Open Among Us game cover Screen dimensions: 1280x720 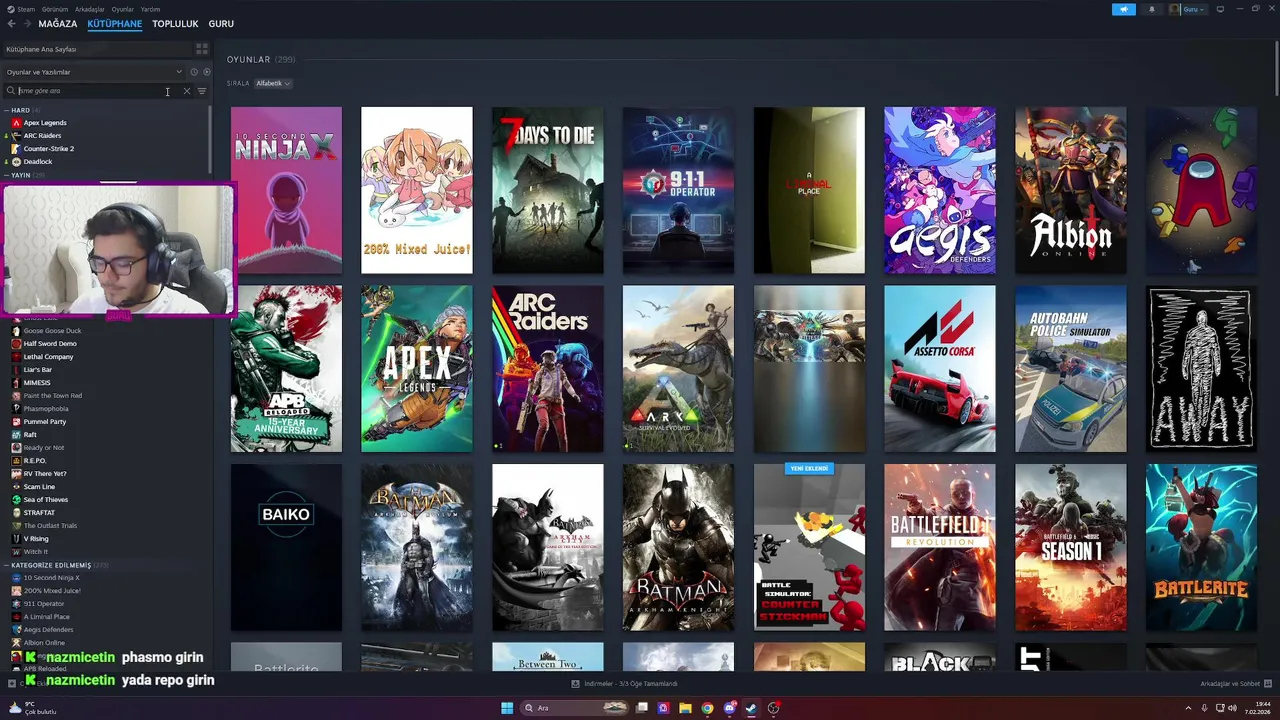point(1201,190)
